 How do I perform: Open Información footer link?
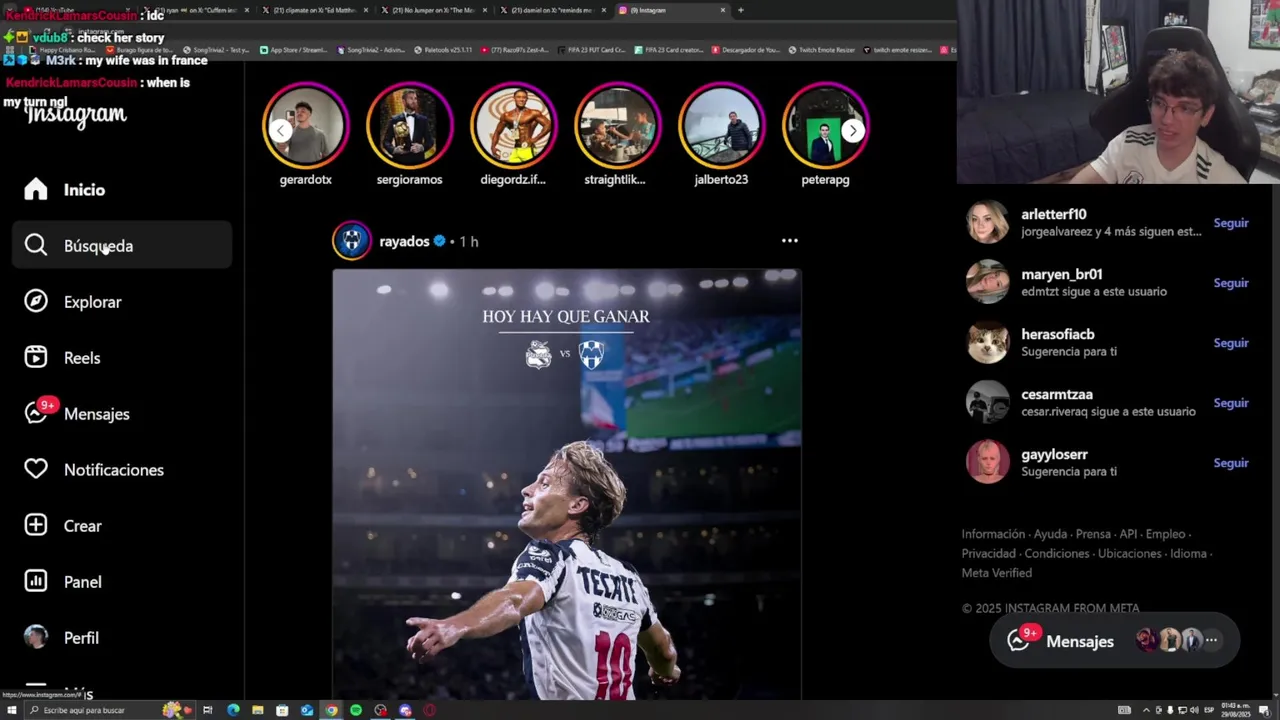coord(993,534)
